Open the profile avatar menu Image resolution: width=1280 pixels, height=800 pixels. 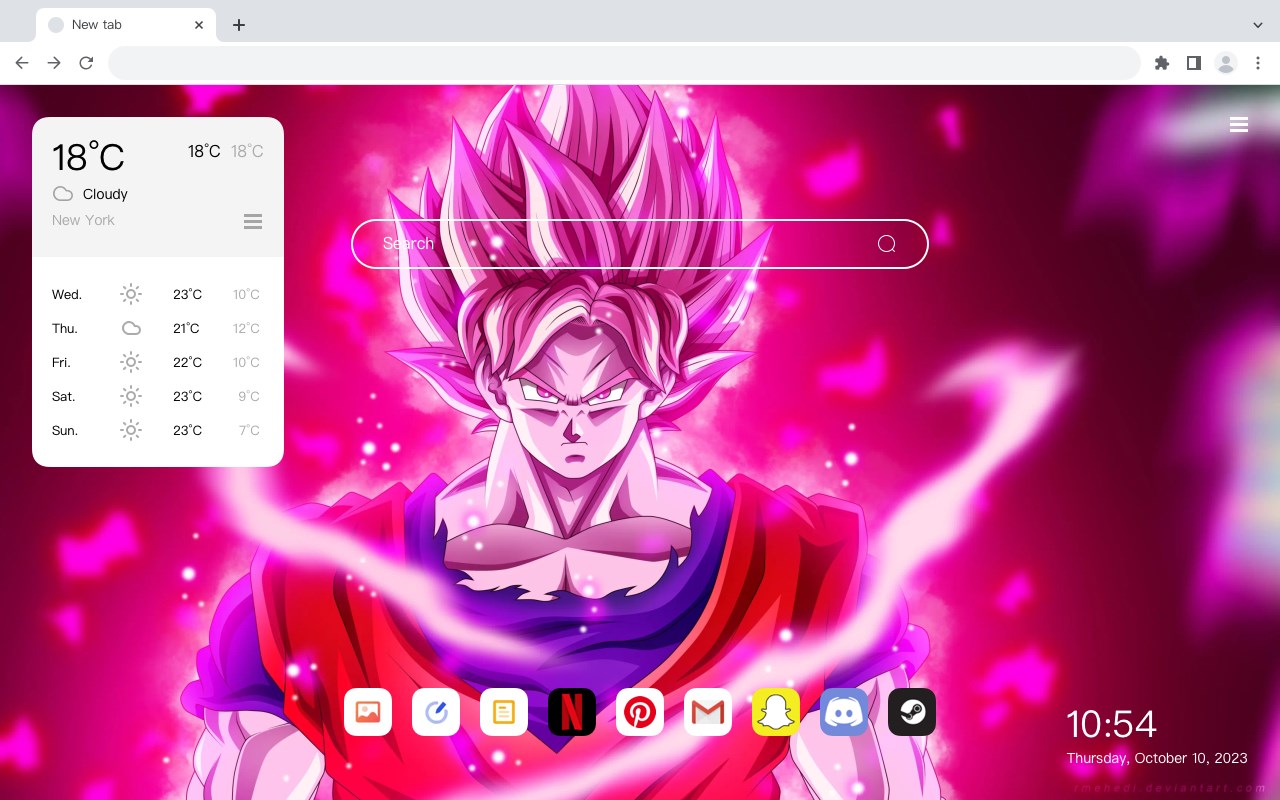tap(1226, 63)
